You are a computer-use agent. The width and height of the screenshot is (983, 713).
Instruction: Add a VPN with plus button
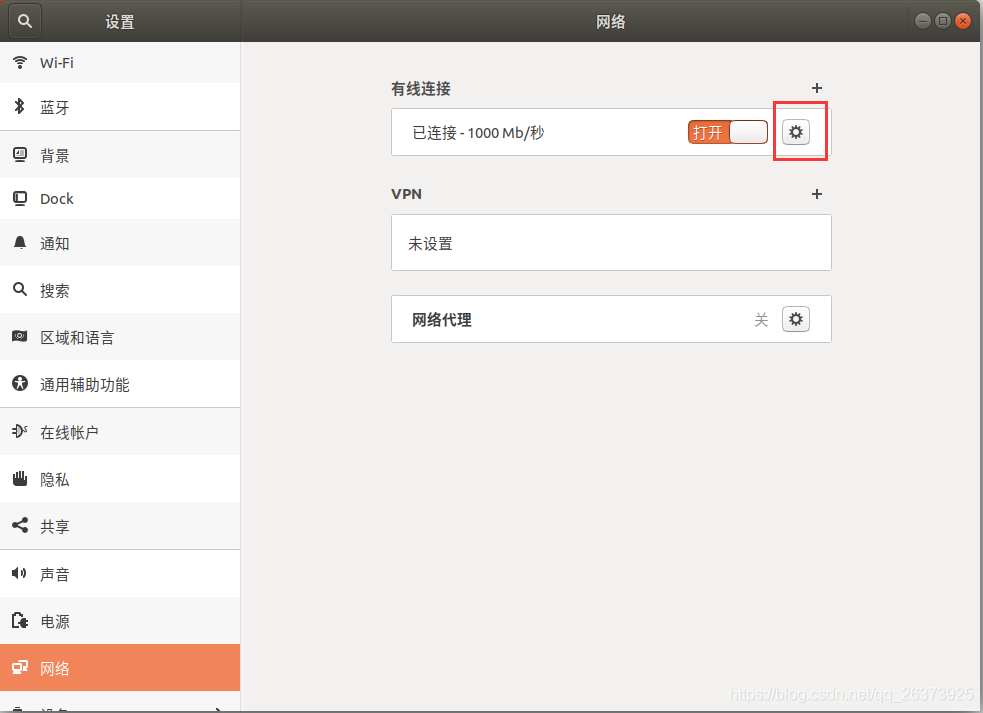(816, 194)
